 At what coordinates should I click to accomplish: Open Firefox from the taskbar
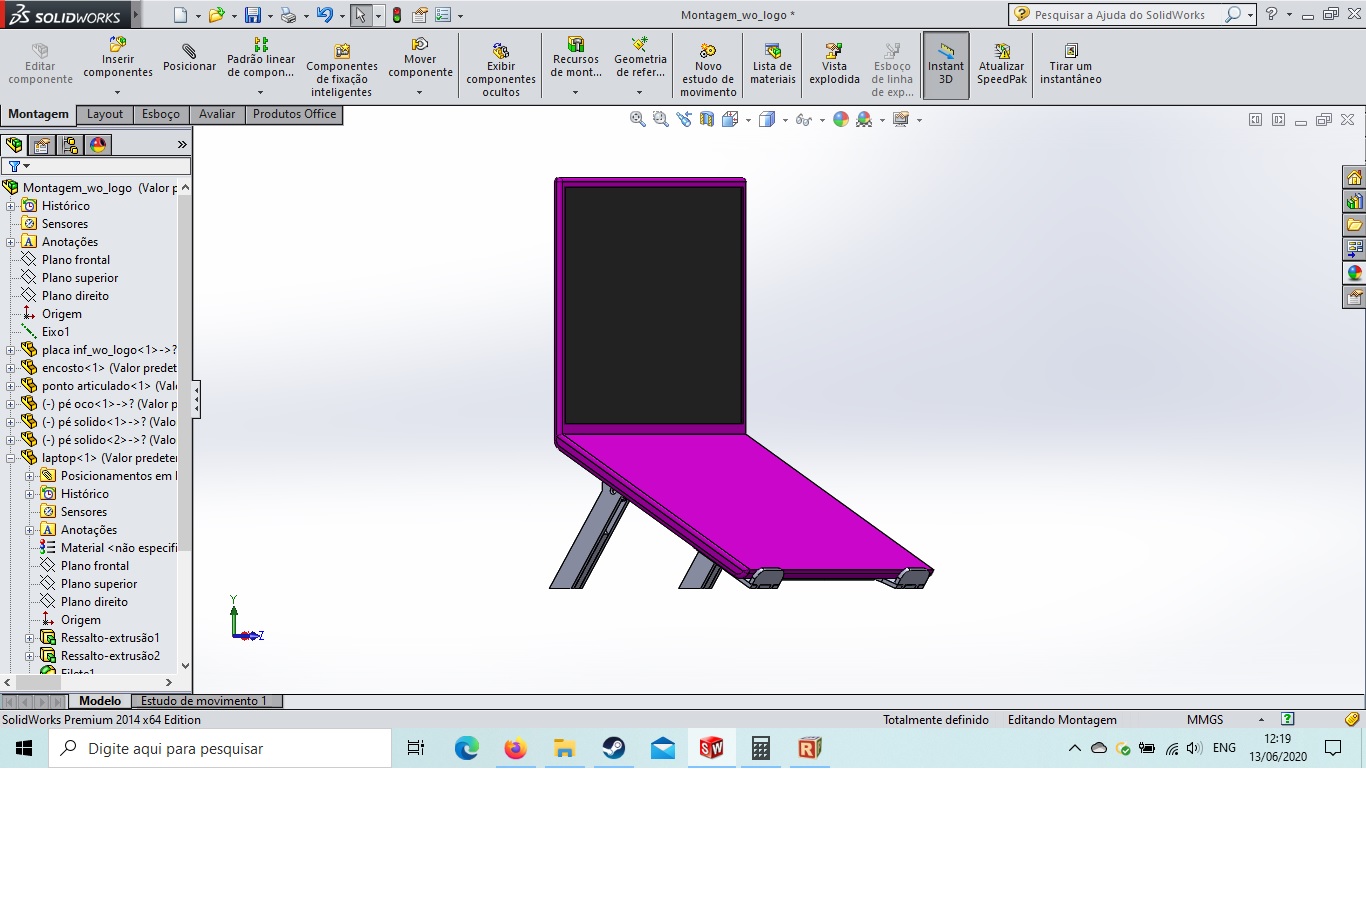(x=515, y=748)
